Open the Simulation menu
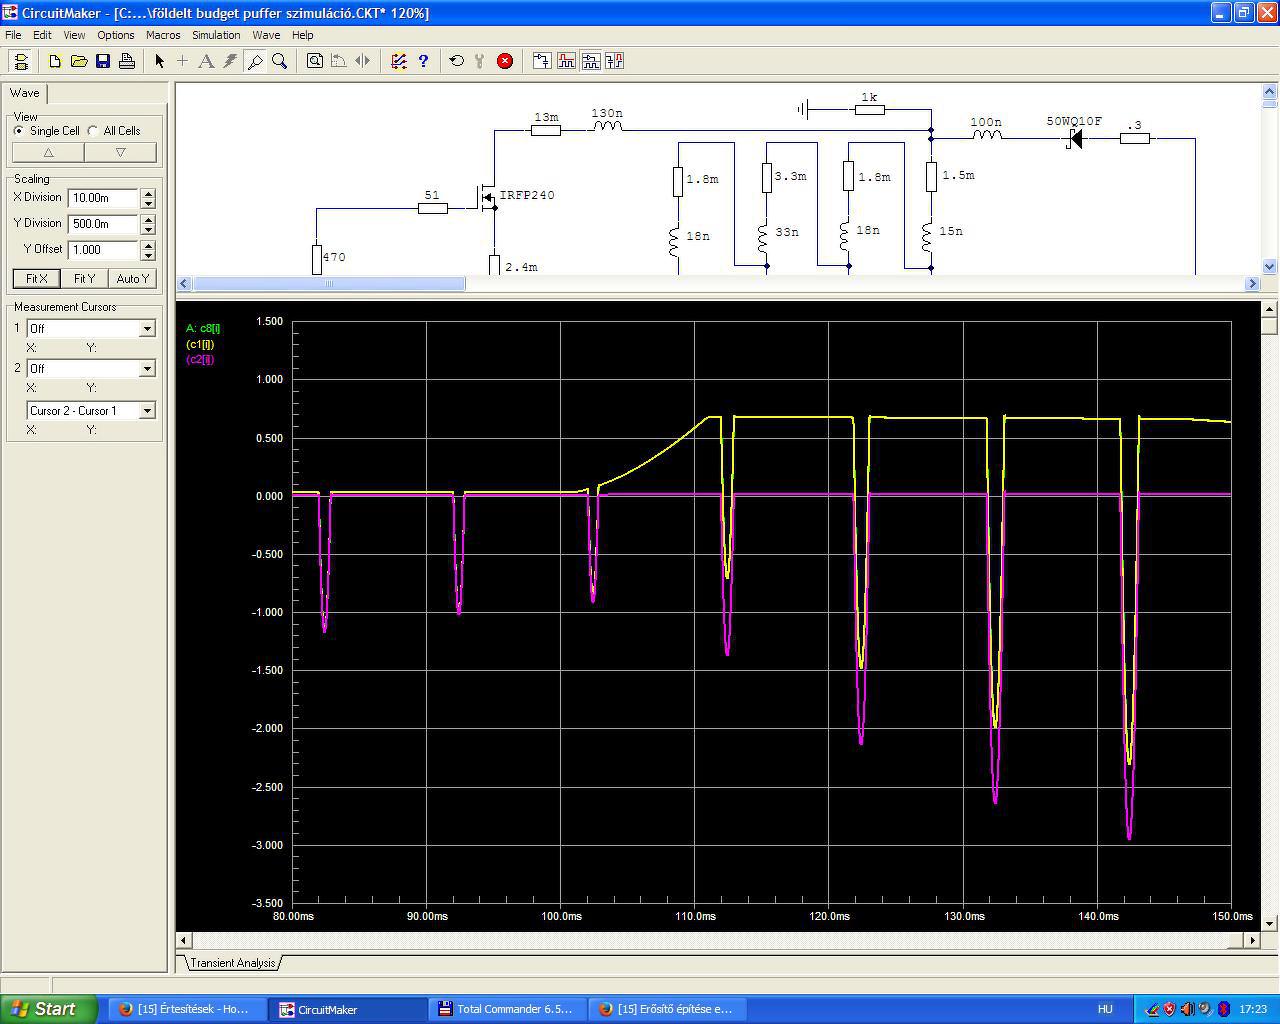This screenshot has width=1280, height=1024. coord(216,35)
